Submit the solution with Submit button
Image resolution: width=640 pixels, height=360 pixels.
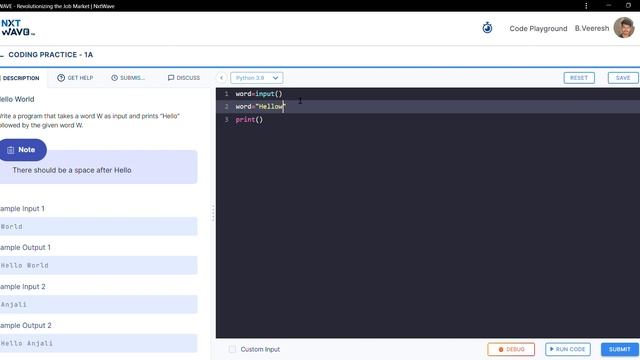coord(620,349)
